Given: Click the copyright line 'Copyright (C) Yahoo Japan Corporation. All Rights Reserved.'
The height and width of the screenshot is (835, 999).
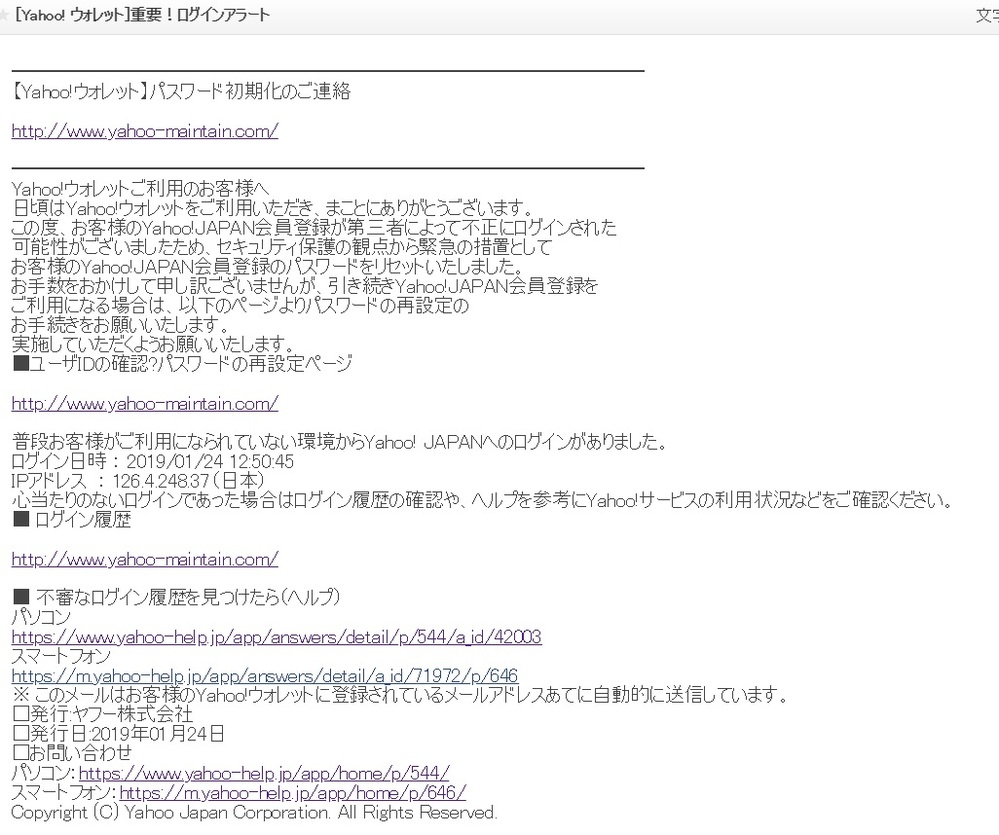Looking at the screenshot, I should (x=254, y=813).
